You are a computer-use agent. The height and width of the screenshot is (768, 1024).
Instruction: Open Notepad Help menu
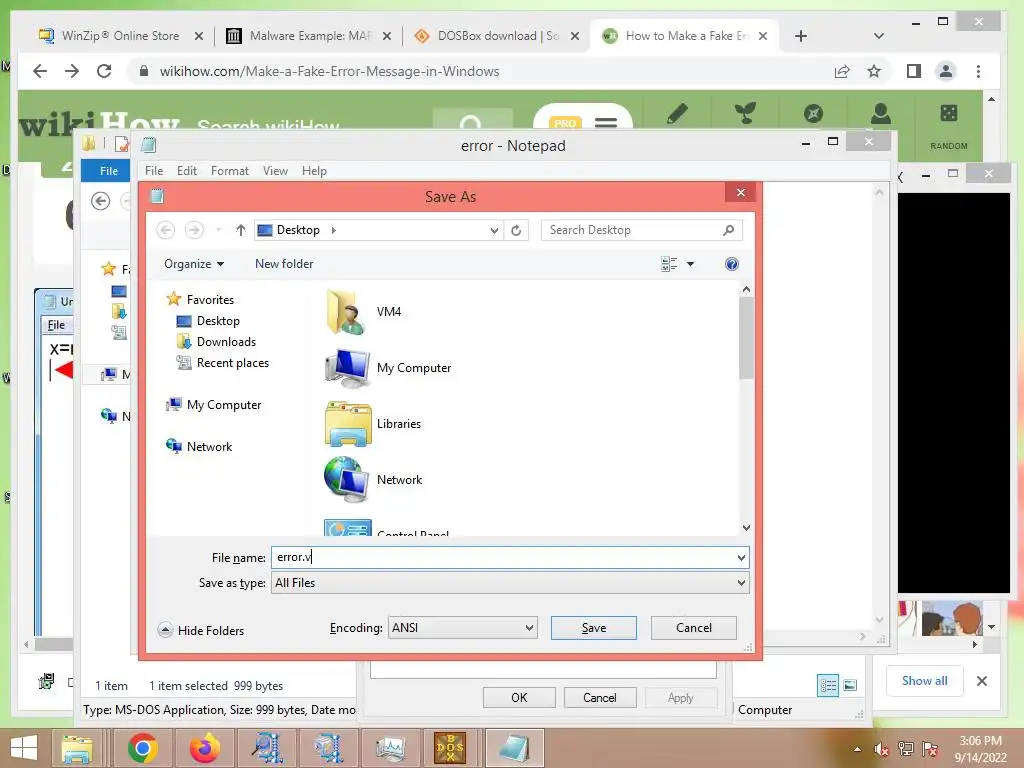tap(314, 171)
